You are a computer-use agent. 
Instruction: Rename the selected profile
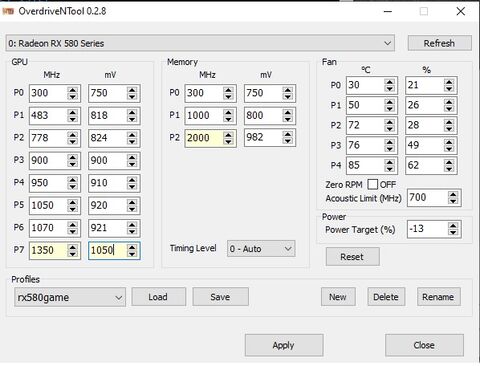[x=438, y=297]
